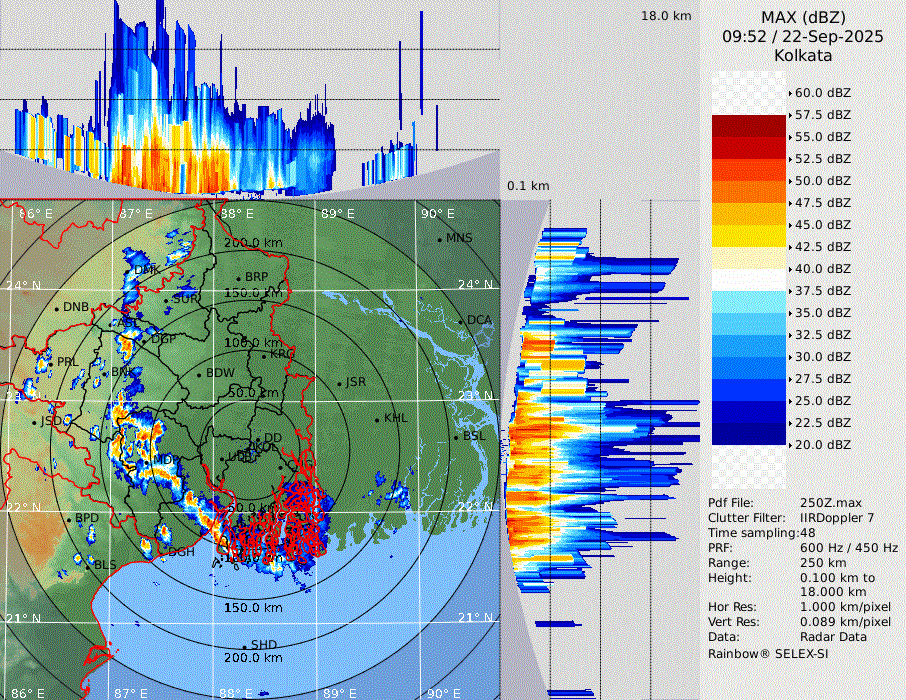This screenshot has width=906, height=700.
Task: Select the white legend color band
Action: [x=749, y=280]
